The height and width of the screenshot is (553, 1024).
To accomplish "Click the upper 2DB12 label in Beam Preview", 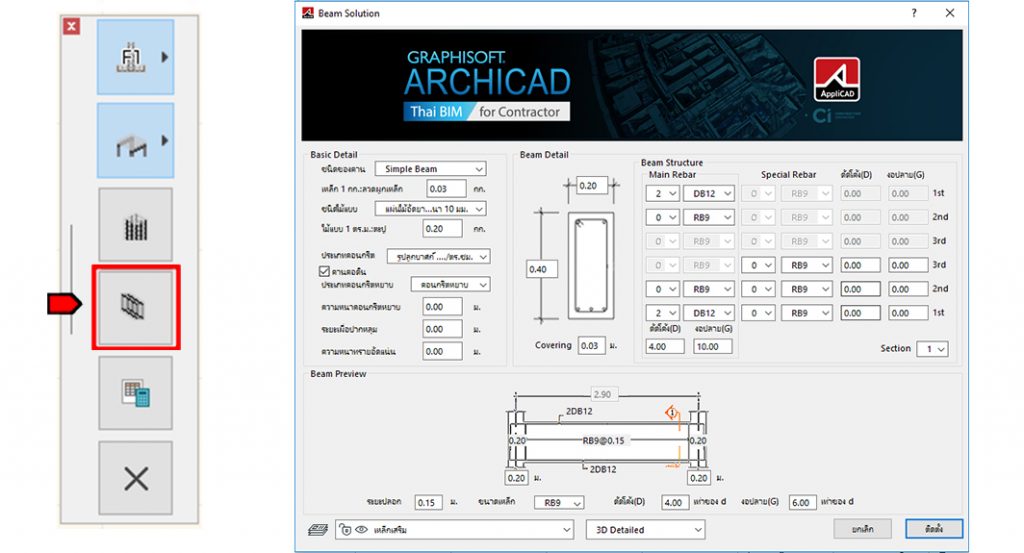I will click(579, 411).
